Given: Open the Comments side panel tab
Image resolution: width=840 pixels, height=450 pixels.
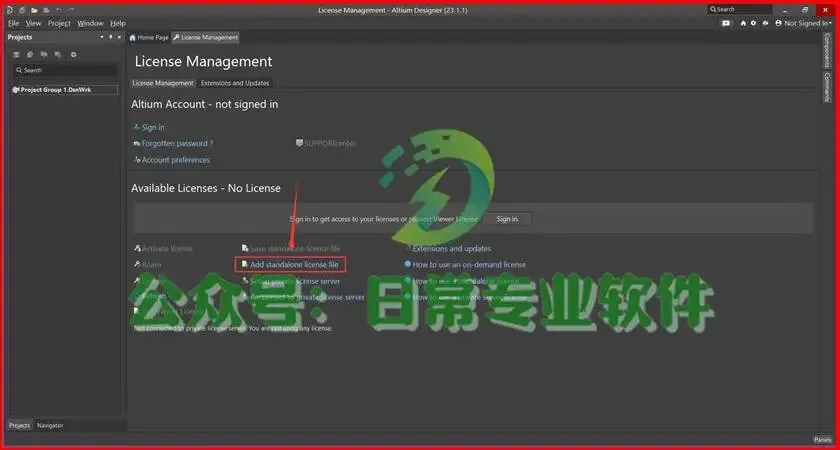Looking at the screenshot, I should pyautogui.click(x=827, y=87).
